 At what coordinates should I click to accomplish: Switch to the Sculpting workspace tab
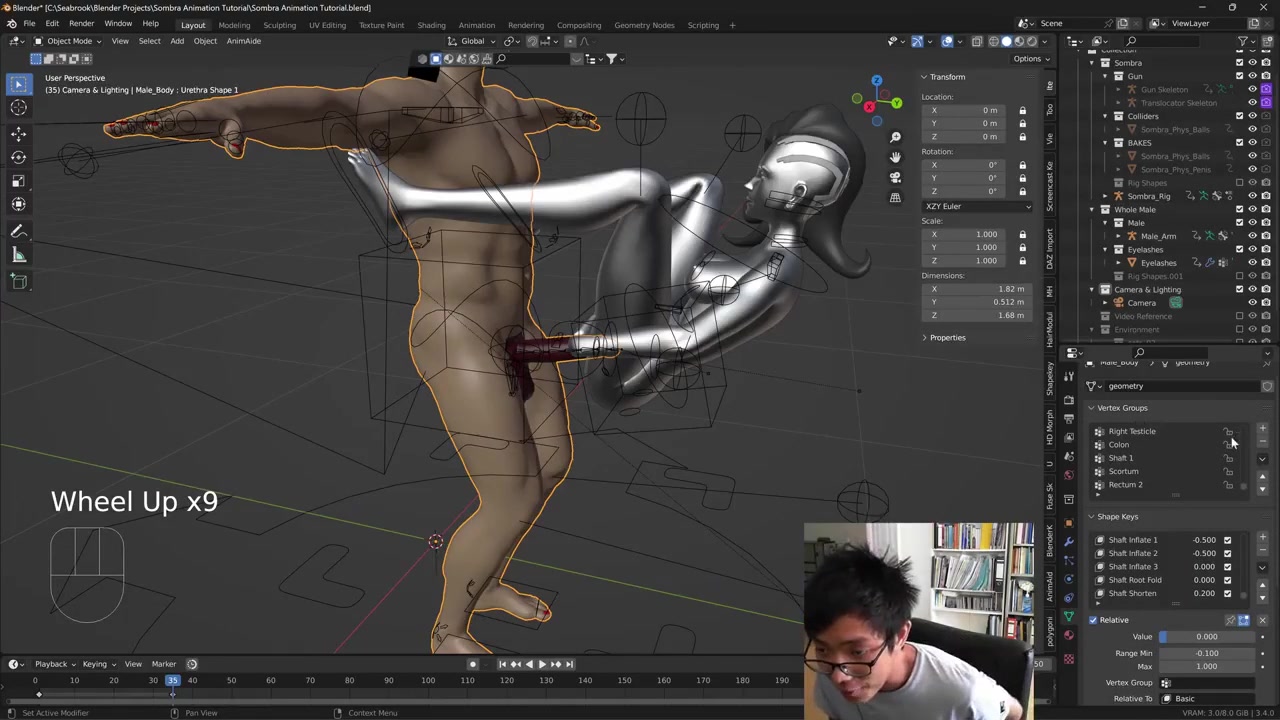pyautogui.click(x=279, y=25)
